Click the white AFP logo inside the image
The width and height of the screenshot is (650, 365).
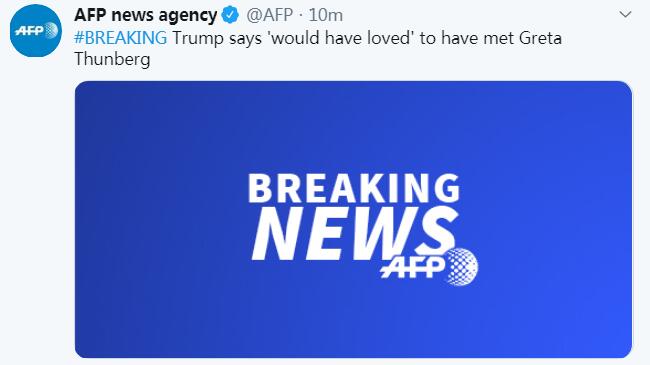pos(429,267)
